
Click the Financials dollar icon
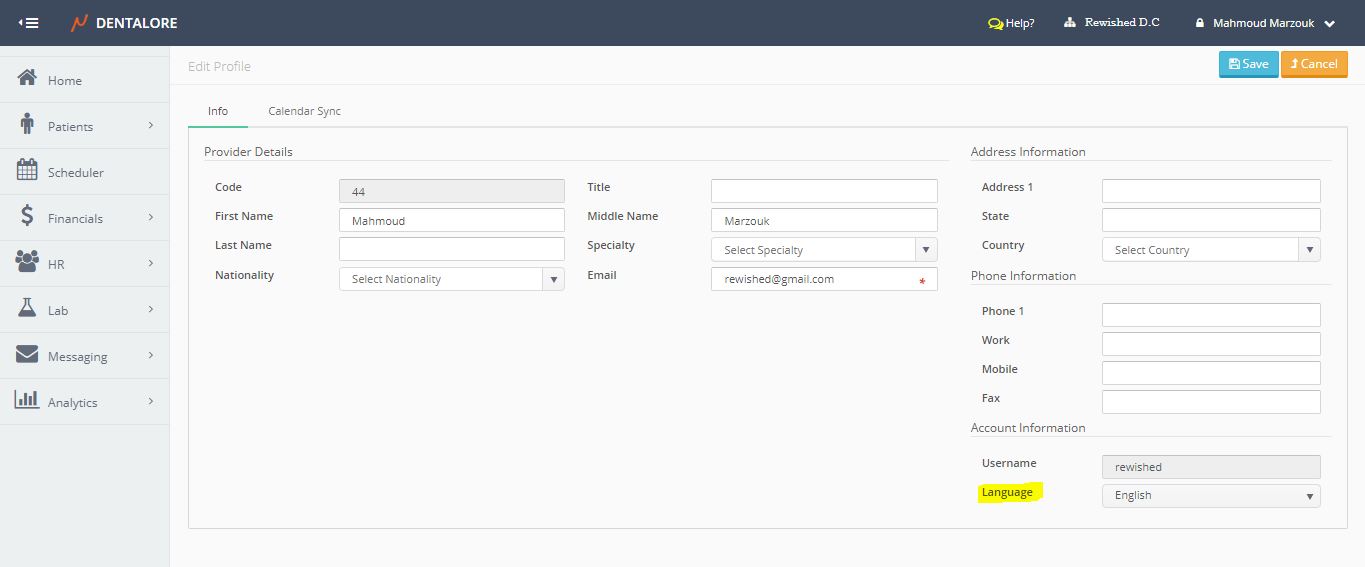click(27, 217)
